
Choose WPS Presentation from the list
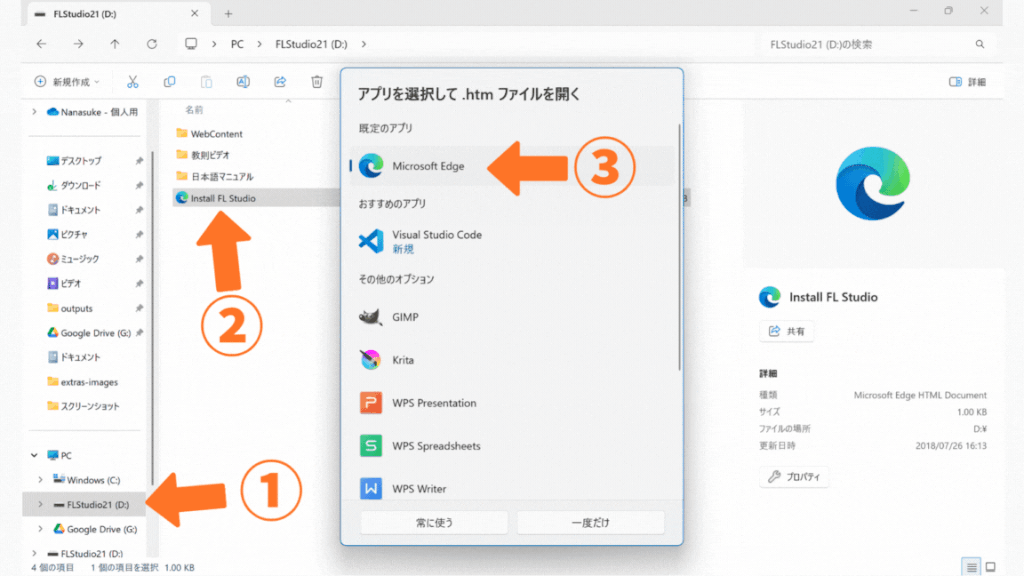(512, 403)
